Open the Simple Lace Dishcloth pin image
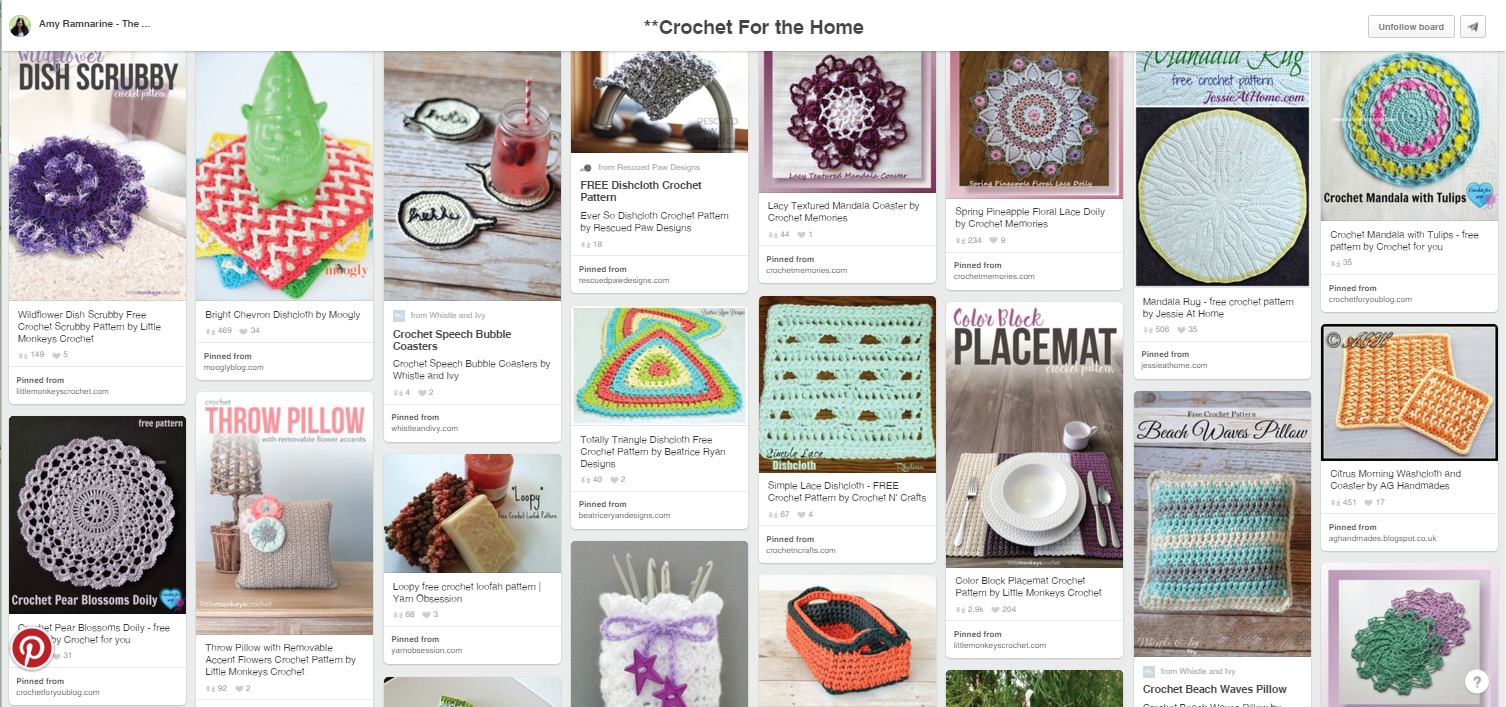 click(847, 385)
